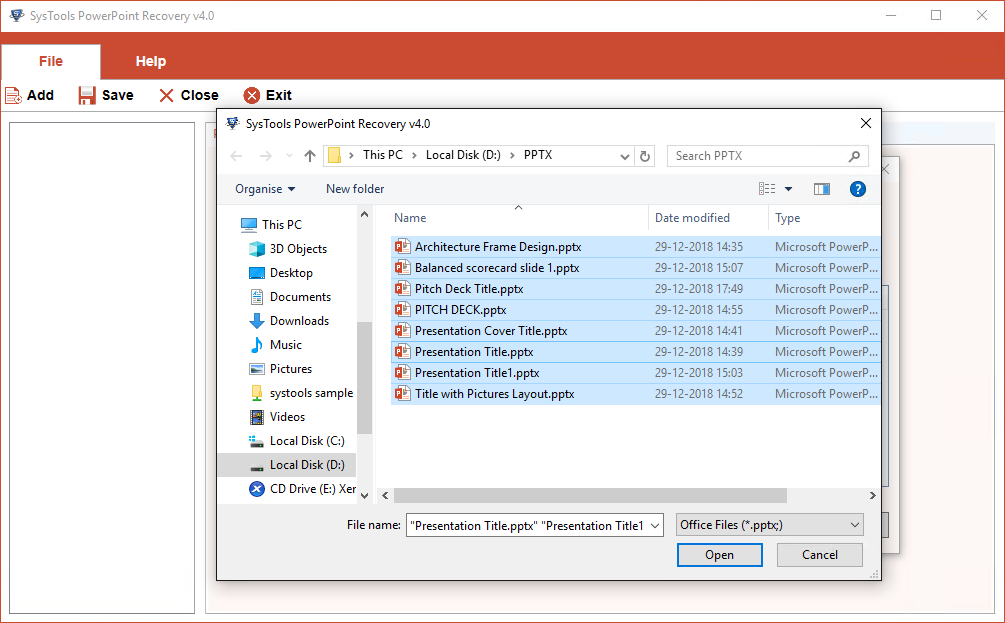Click the Close file toolbar item

pos(188,96)
